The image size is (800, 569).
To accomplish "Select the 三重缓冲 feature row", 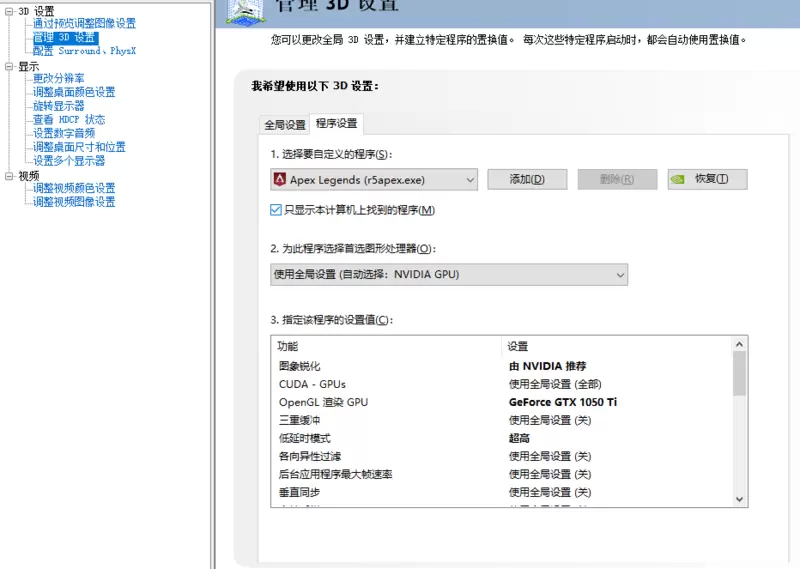I will click(x=502, y=420).
